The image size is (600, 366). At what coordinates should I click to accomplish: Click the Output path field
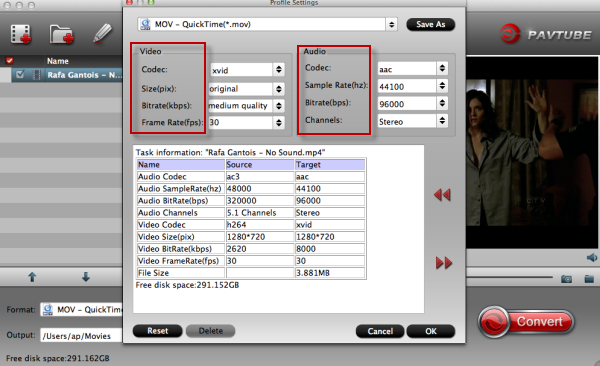[x=82, y=336]
